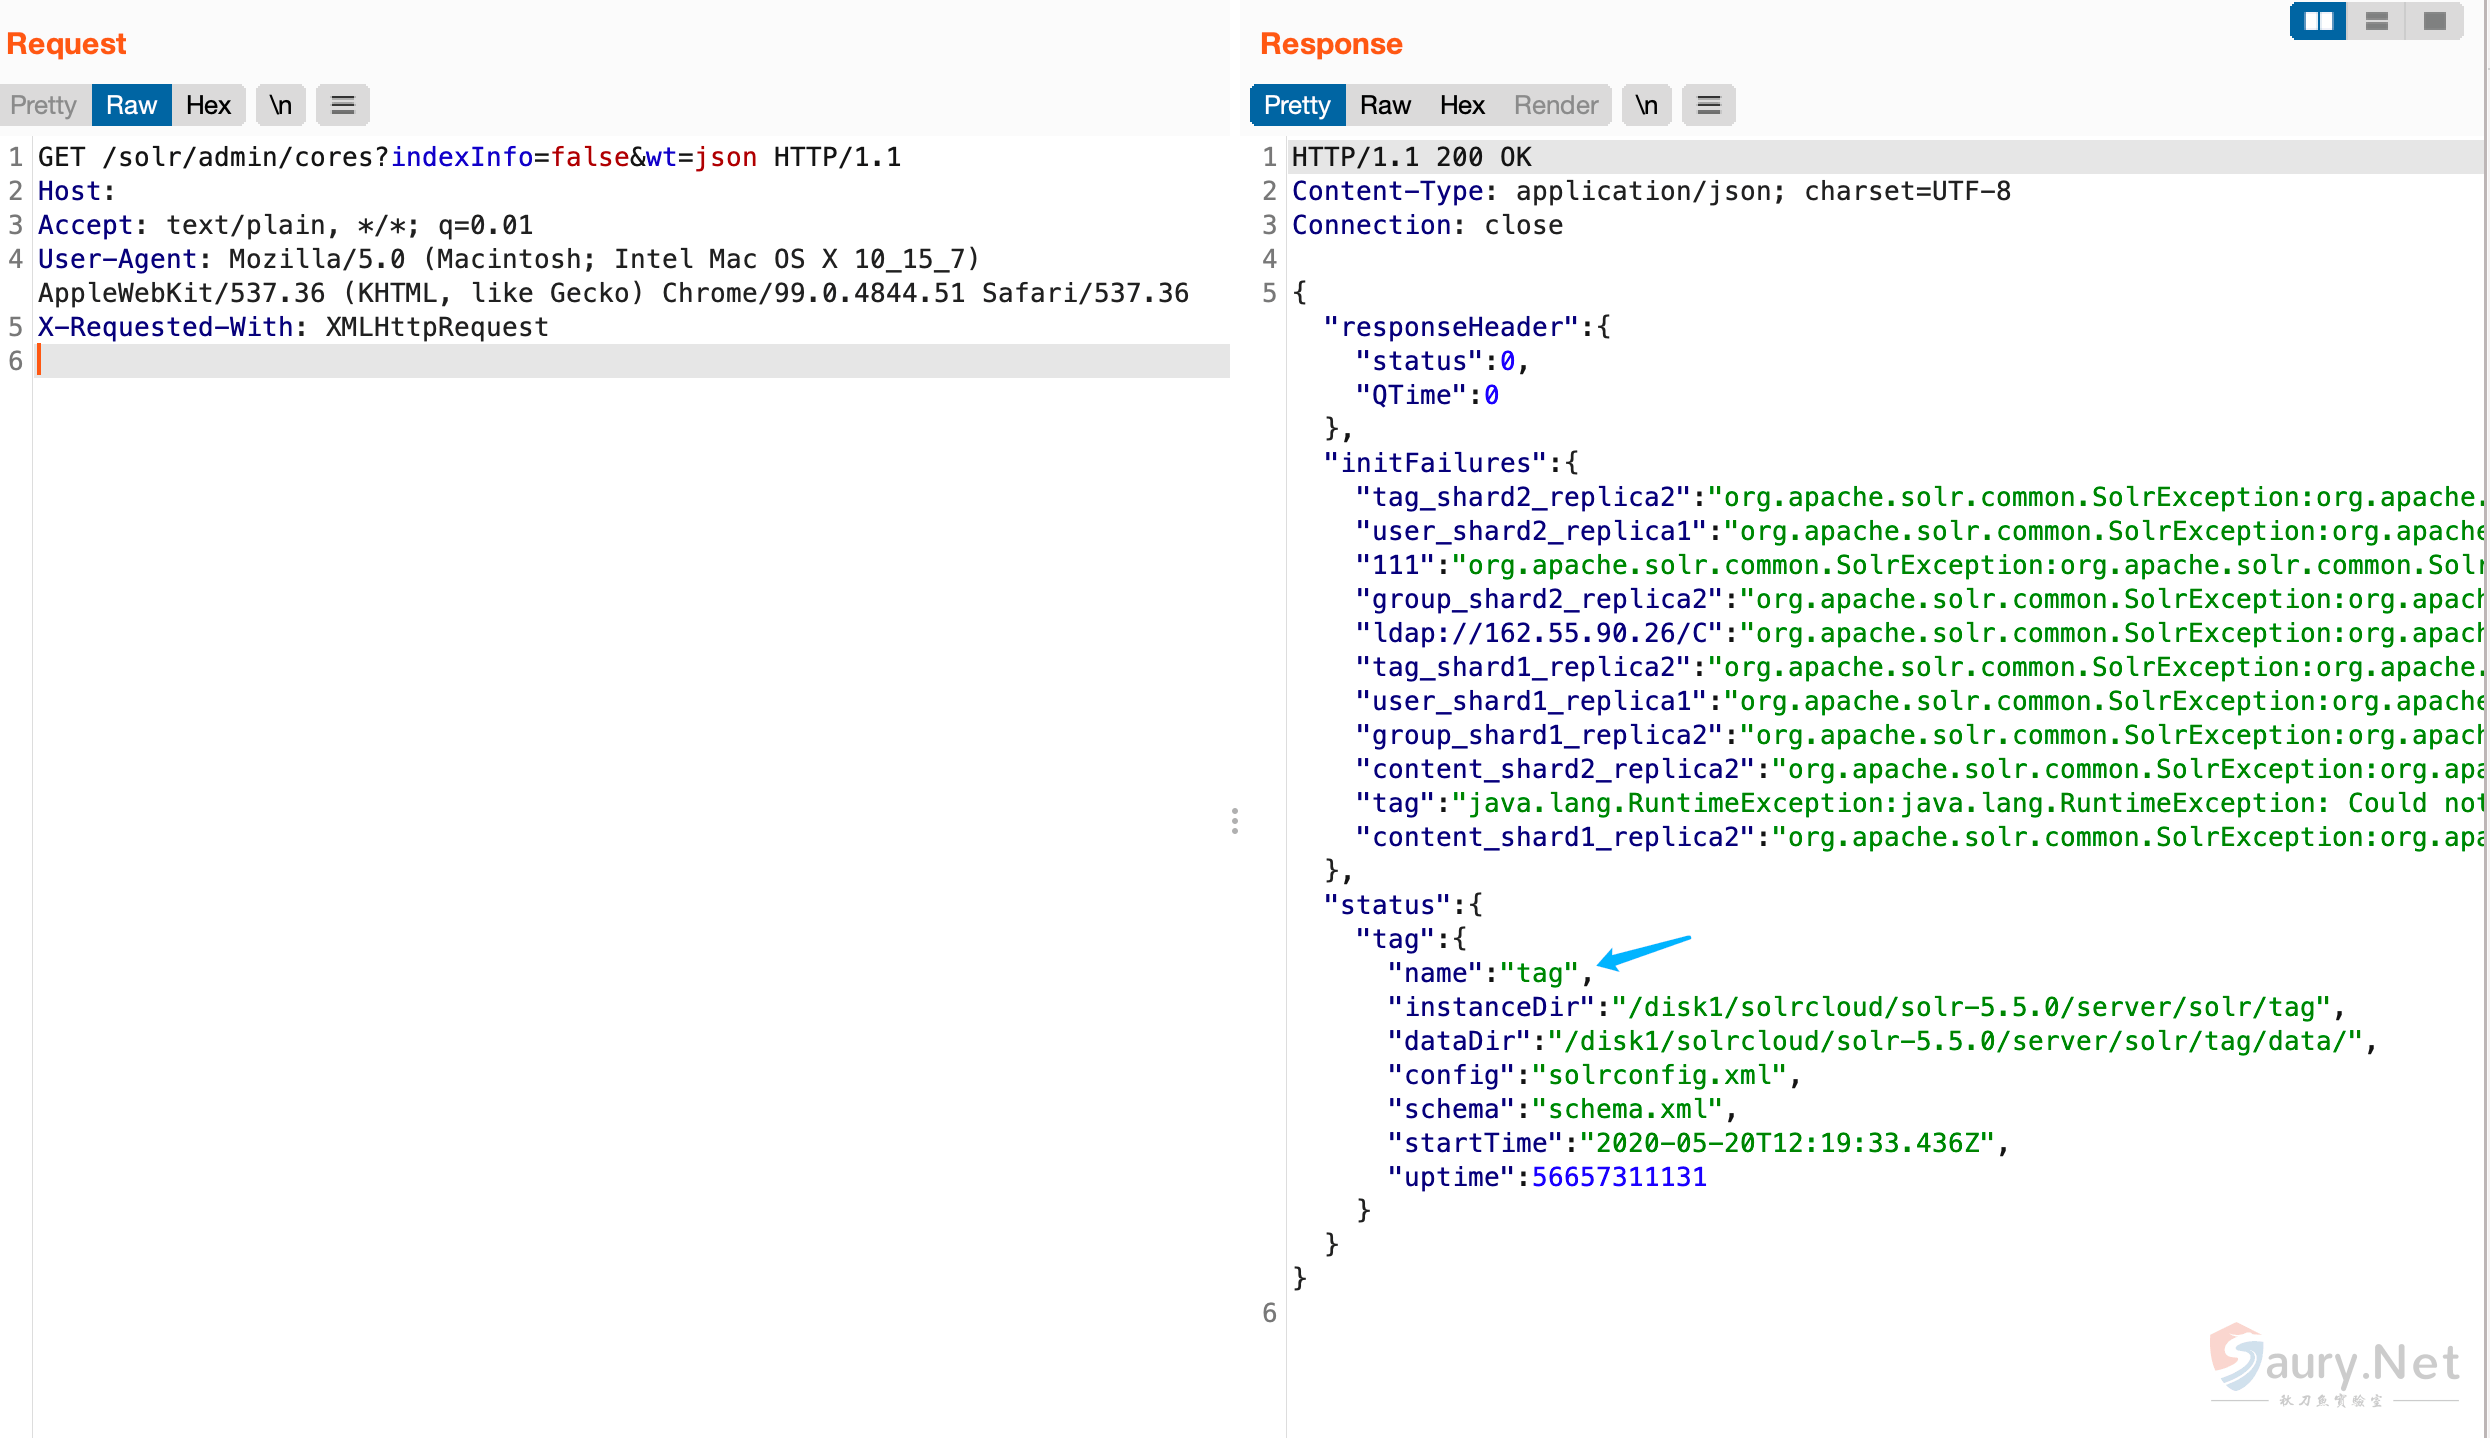Open Request Hex tab
This screenshot has width=2490, height=1438.
208,105
